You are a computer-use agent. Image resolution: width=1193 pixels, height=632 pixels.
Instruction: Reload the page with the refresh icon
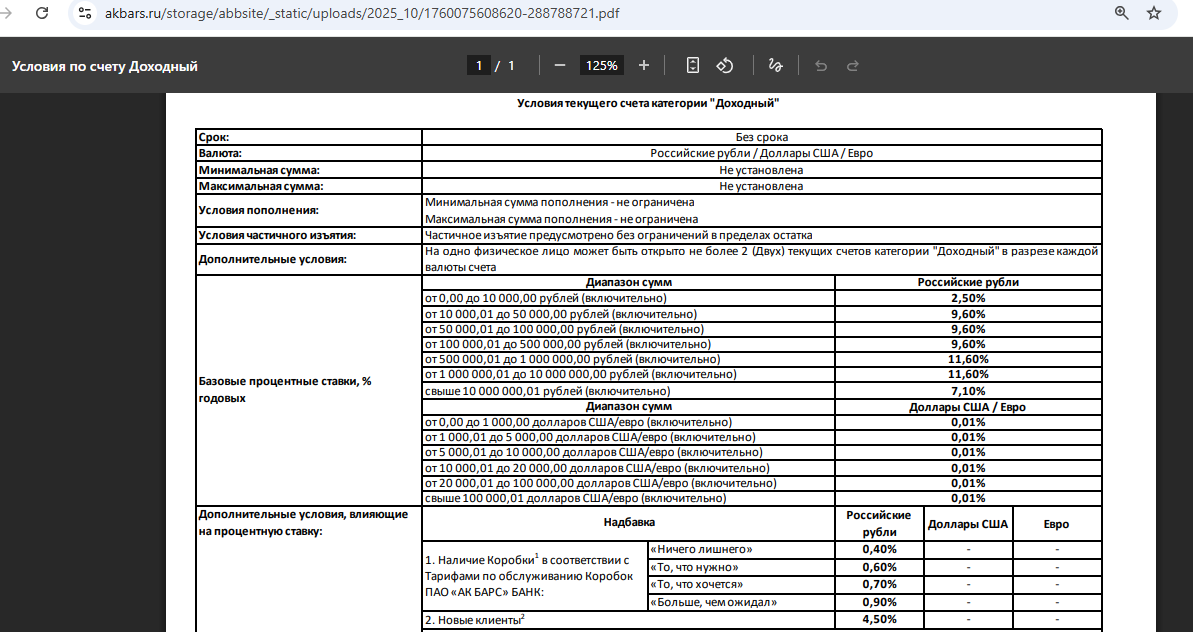coord(42,13)
